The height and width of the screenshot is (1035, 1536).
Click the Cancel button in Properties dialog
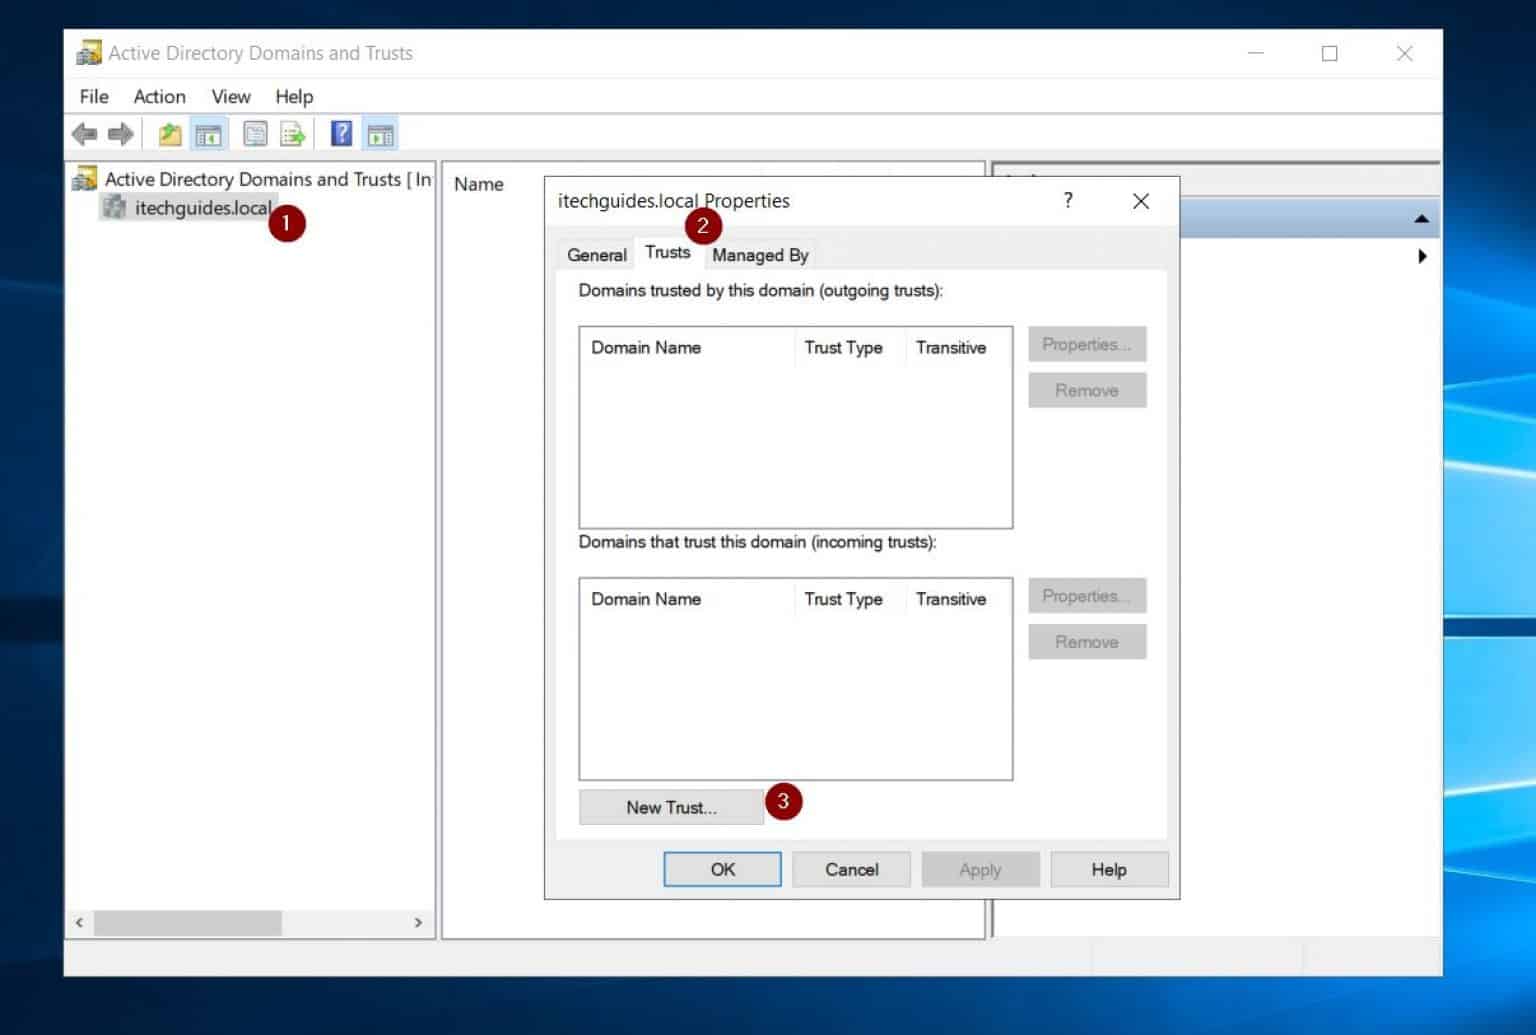tap(851, 869)
